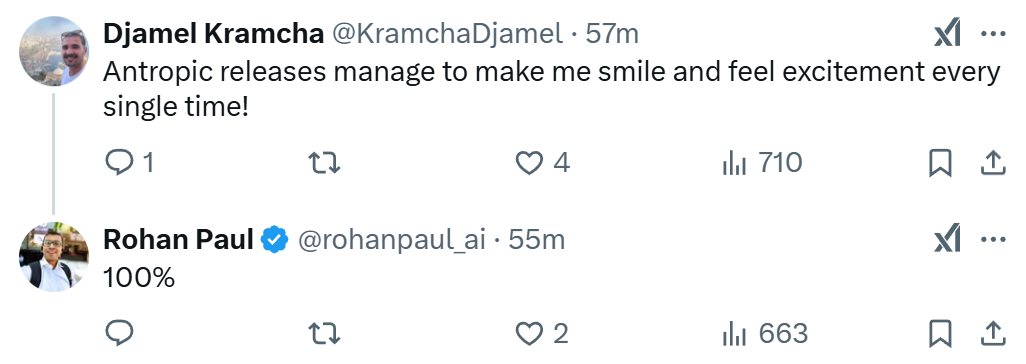Image resolution: width=1026 pixels, height=364 pixels.
Task: Click Djamel Kramcha's profile avatar
Action: (54, 52)
